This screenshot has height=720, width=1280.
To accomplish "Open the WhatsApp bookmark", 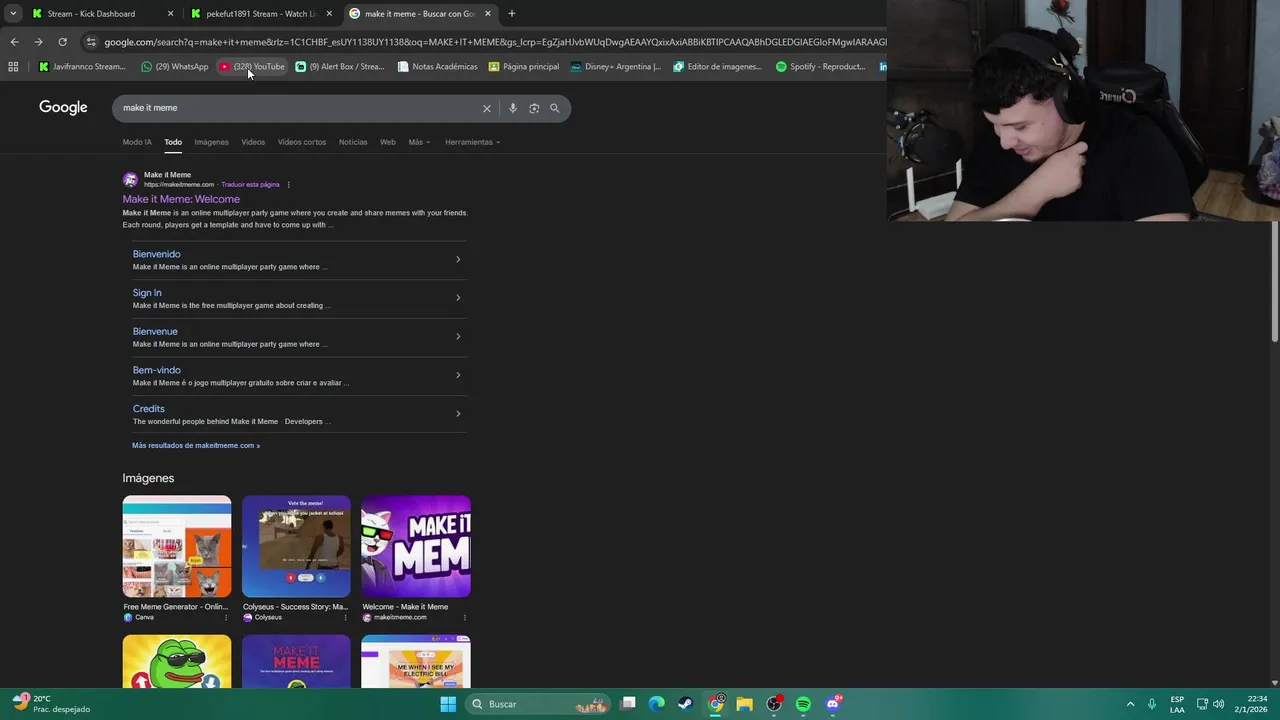I will [174, 67].
